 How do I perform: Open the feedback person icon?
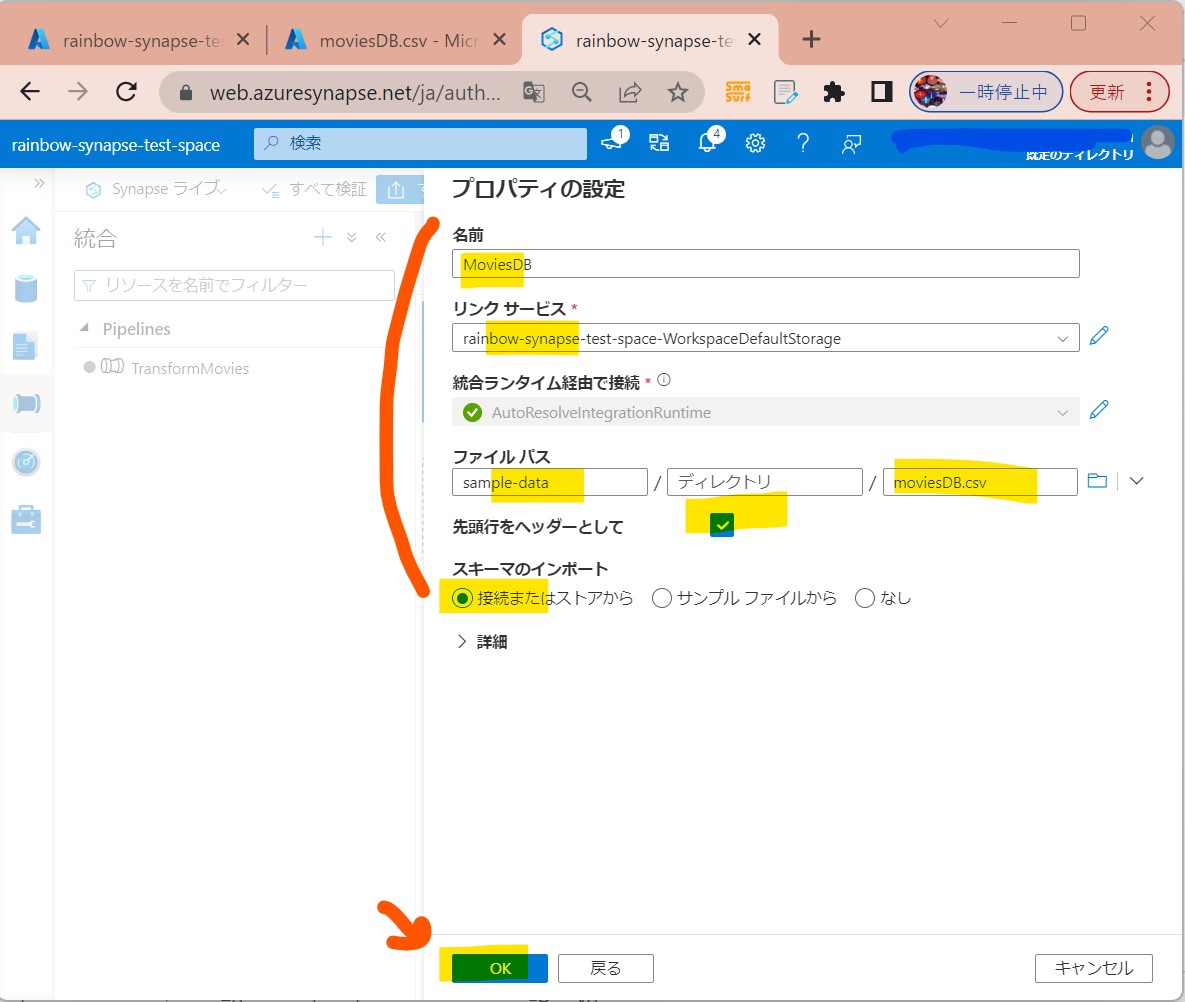851,144
